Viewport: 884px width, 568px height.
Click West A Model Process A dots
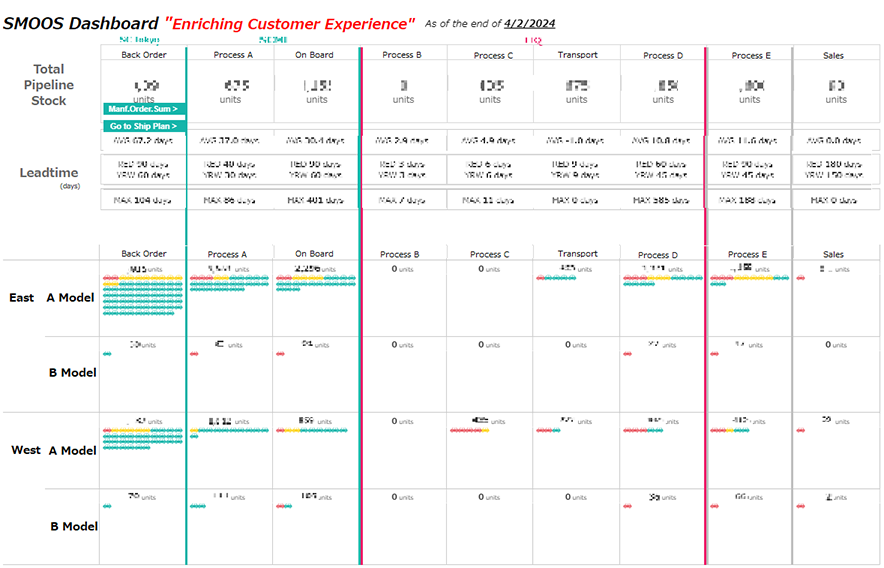pos(230,431)
